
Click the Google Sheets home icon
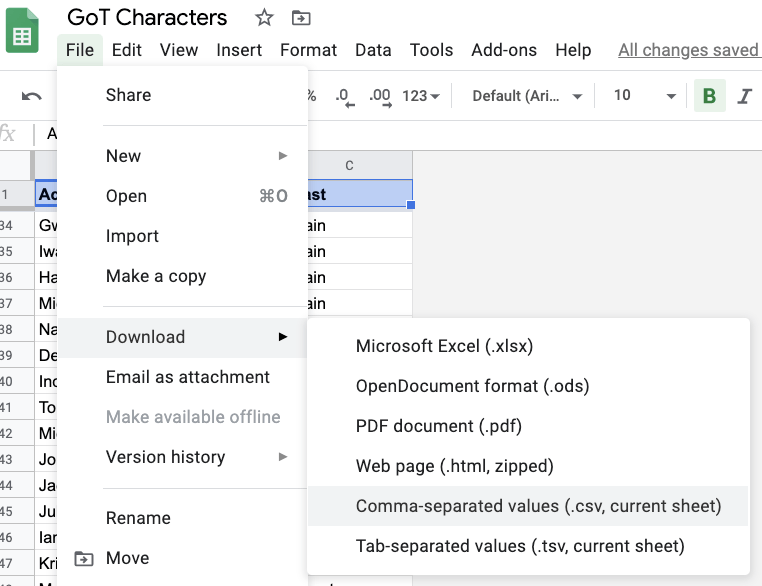[x=22, y=30]
